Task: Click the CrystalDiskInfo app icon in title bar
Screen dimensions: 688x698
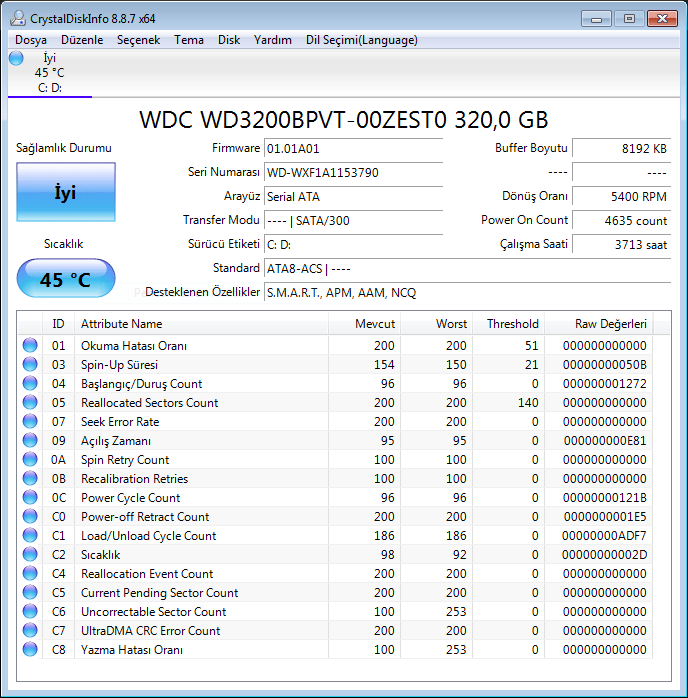Action: (x=18, y=18)
